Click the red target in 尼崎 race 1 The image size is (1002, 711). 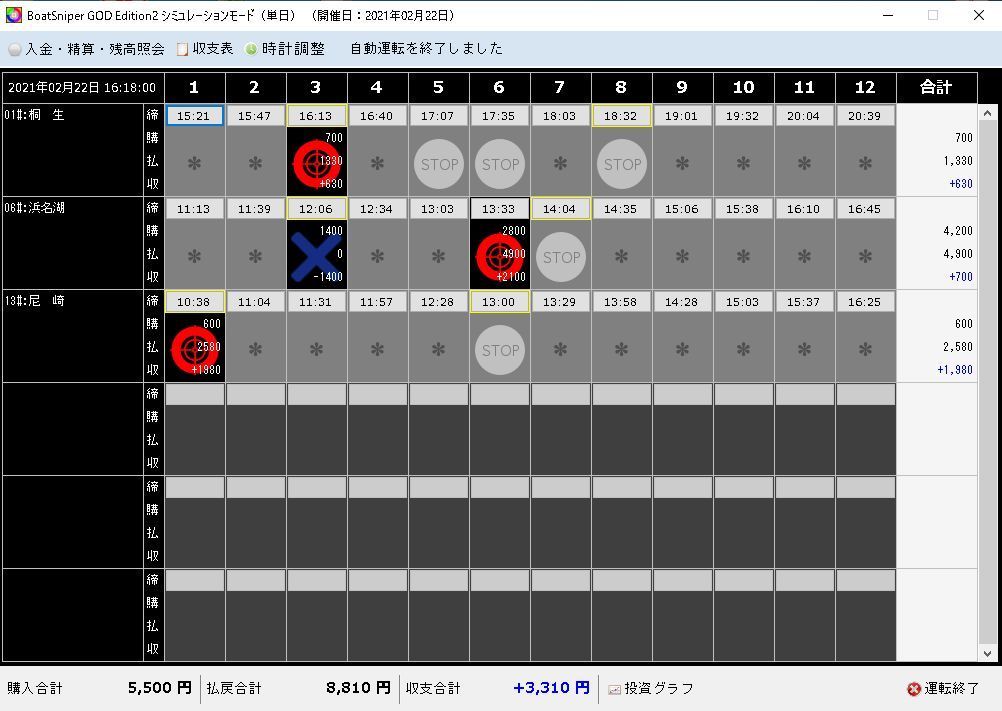[x=194, y=349]
